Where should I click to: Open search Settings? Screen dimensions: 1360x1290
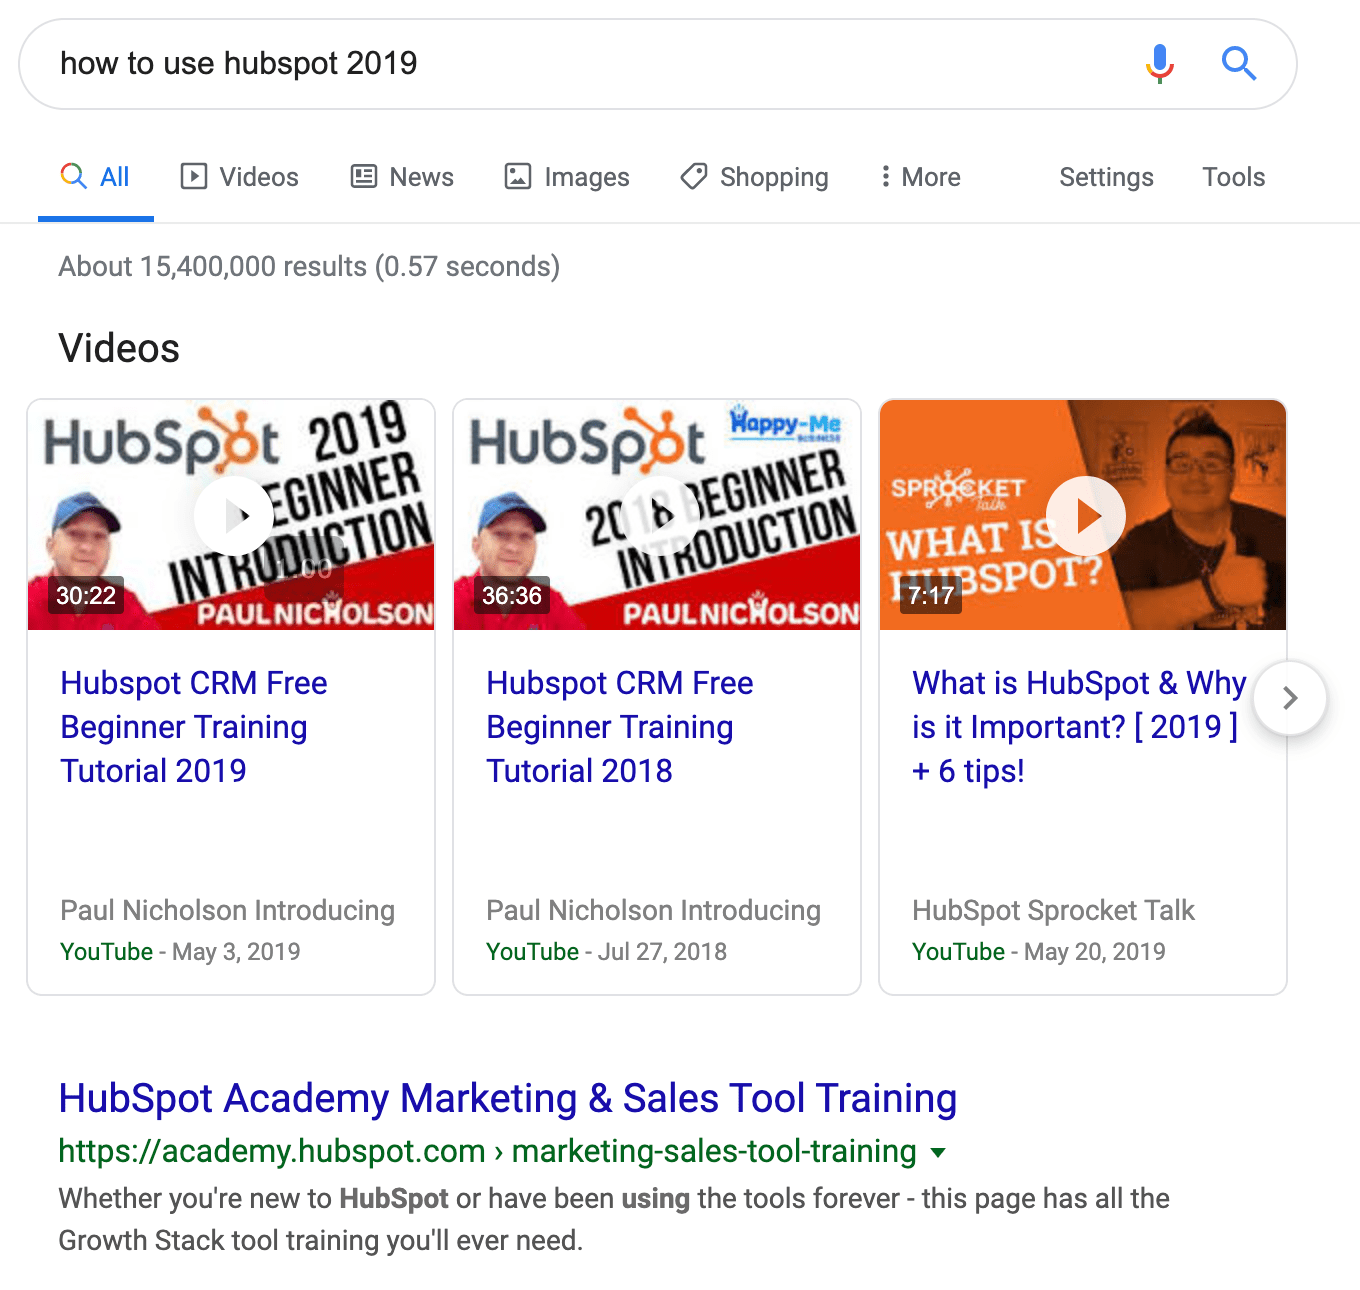1106,177
